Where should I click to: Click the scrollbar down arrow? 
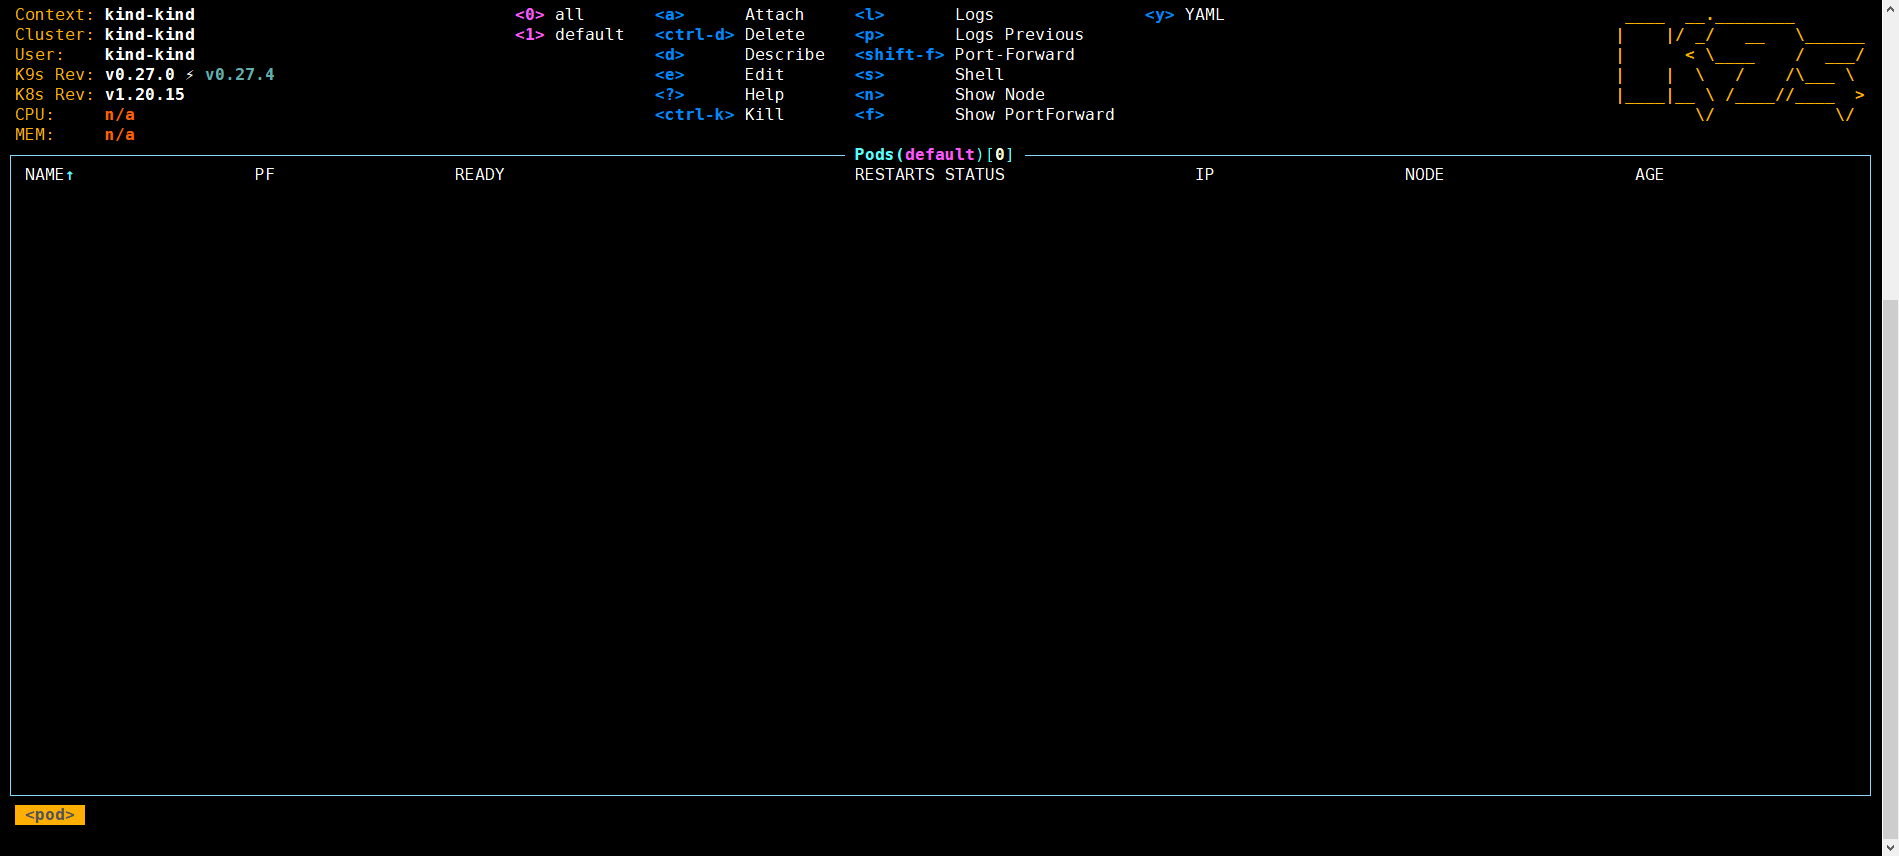pos(1890,847)
